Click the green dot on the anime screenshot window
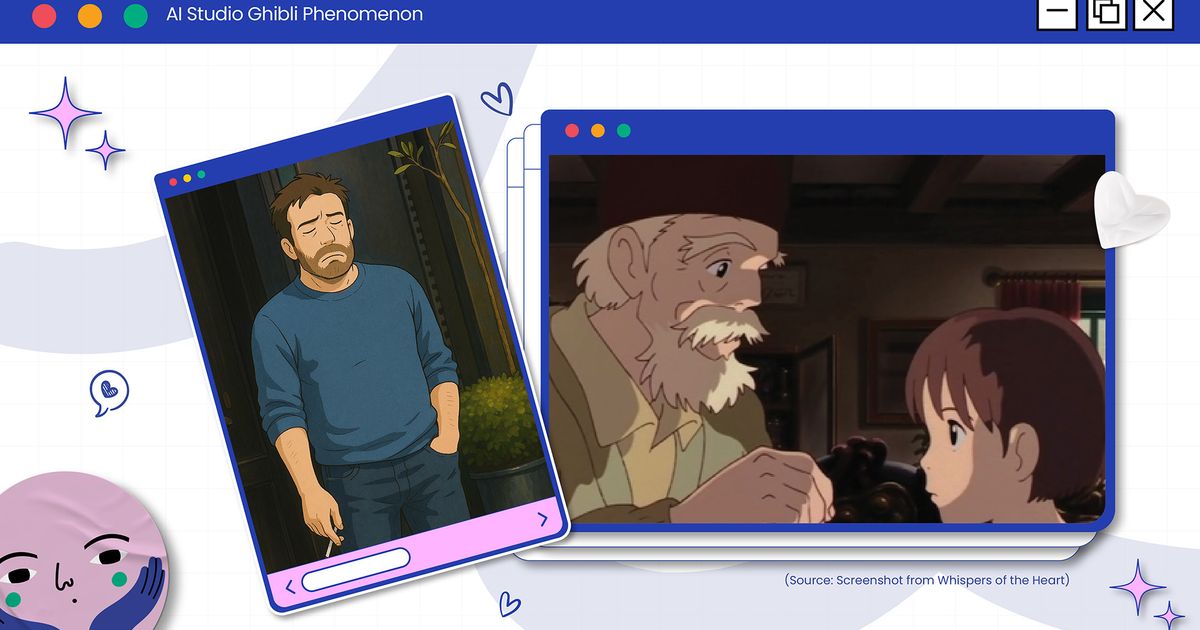Image resolution: width=1200 pixels, height=630 pixels. tap(624, 131)
